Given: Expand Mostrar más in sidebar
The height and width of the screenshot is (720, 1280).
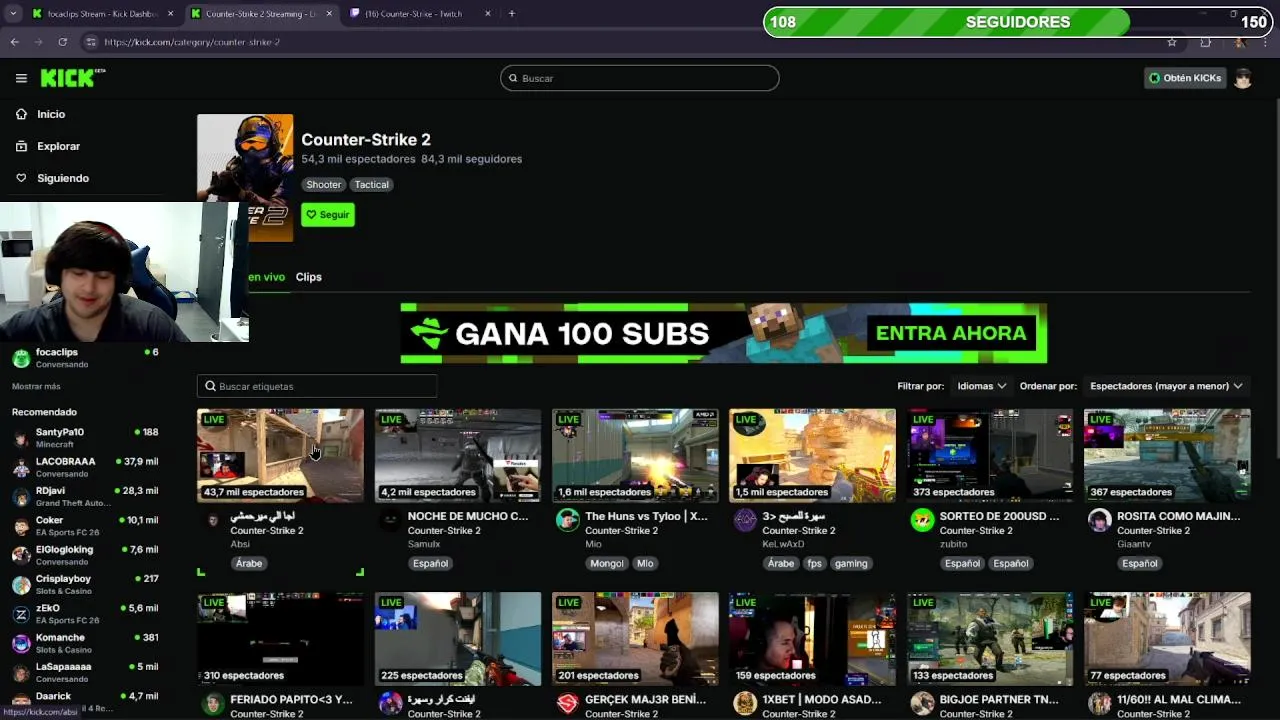Looking at the screenshot, I should (x=36, y=386).
